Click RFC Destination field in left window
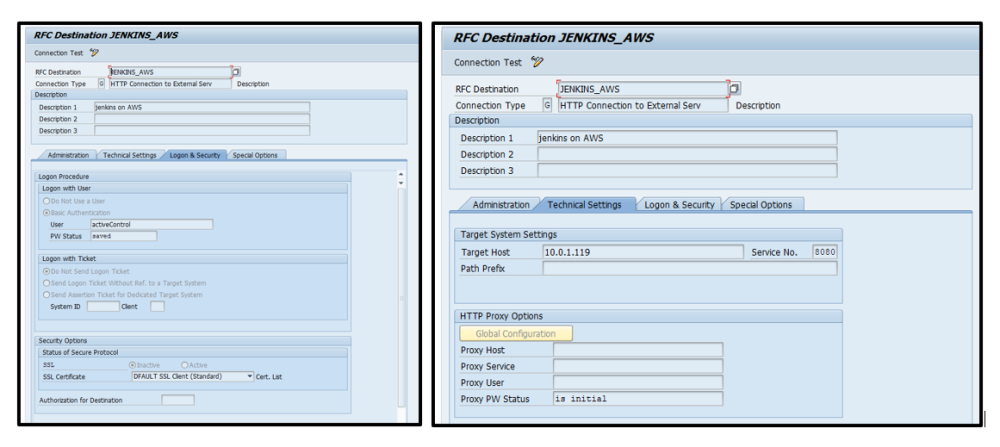Image resolution: width=1000 pixels, height=447 pixels. 170,72
